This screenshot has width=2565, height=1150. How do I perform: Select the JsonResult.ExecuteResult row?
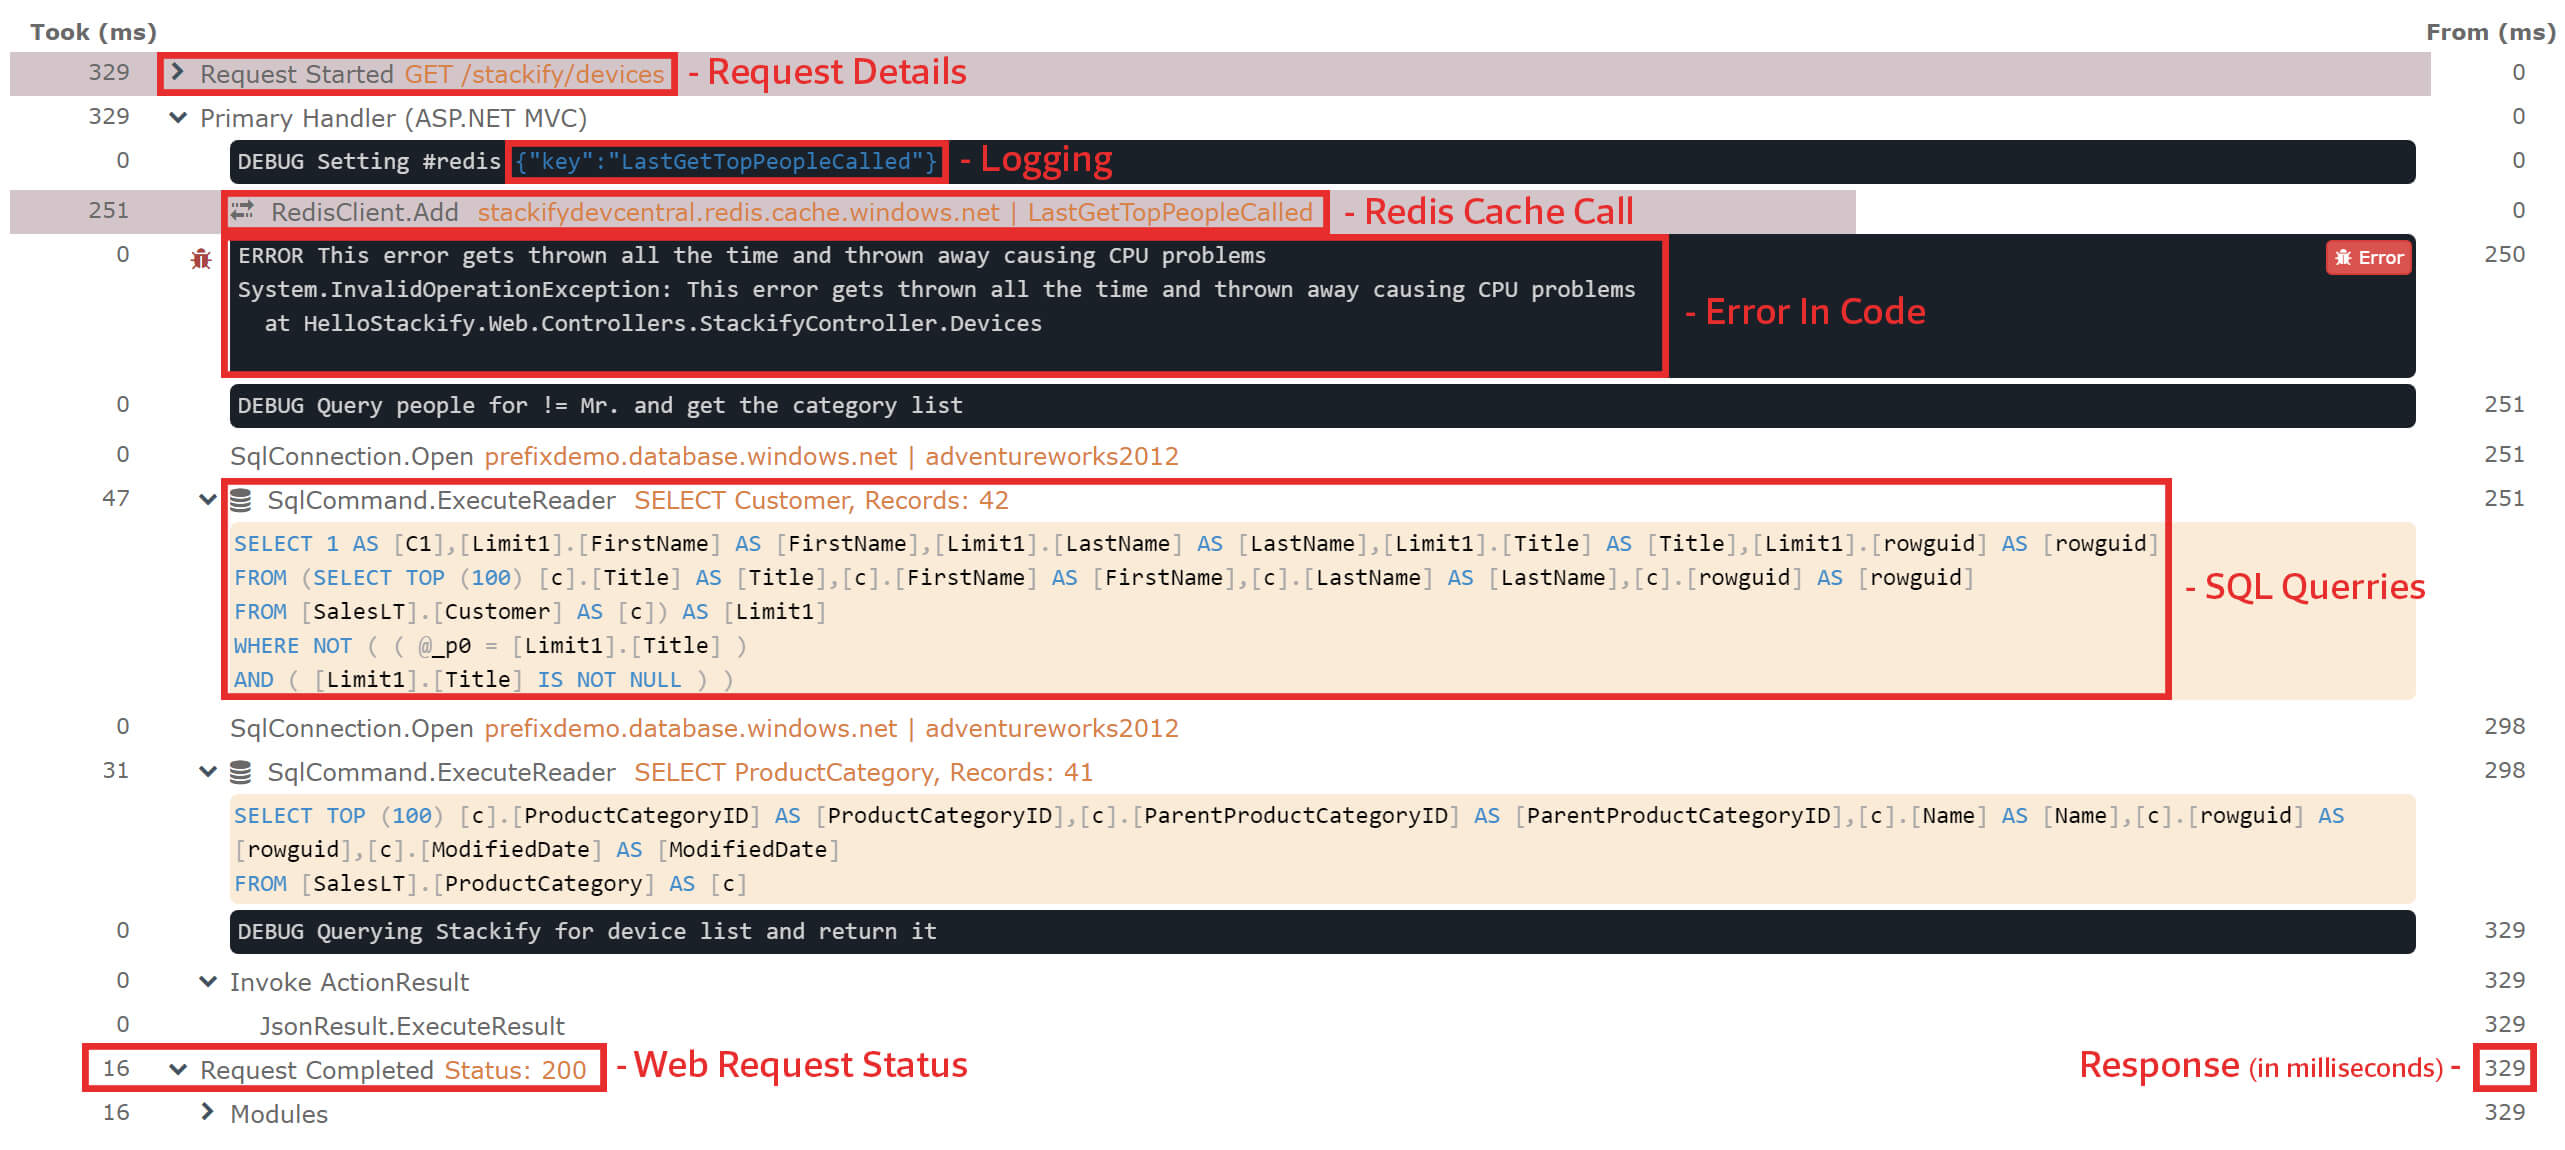pos(412,1026)
